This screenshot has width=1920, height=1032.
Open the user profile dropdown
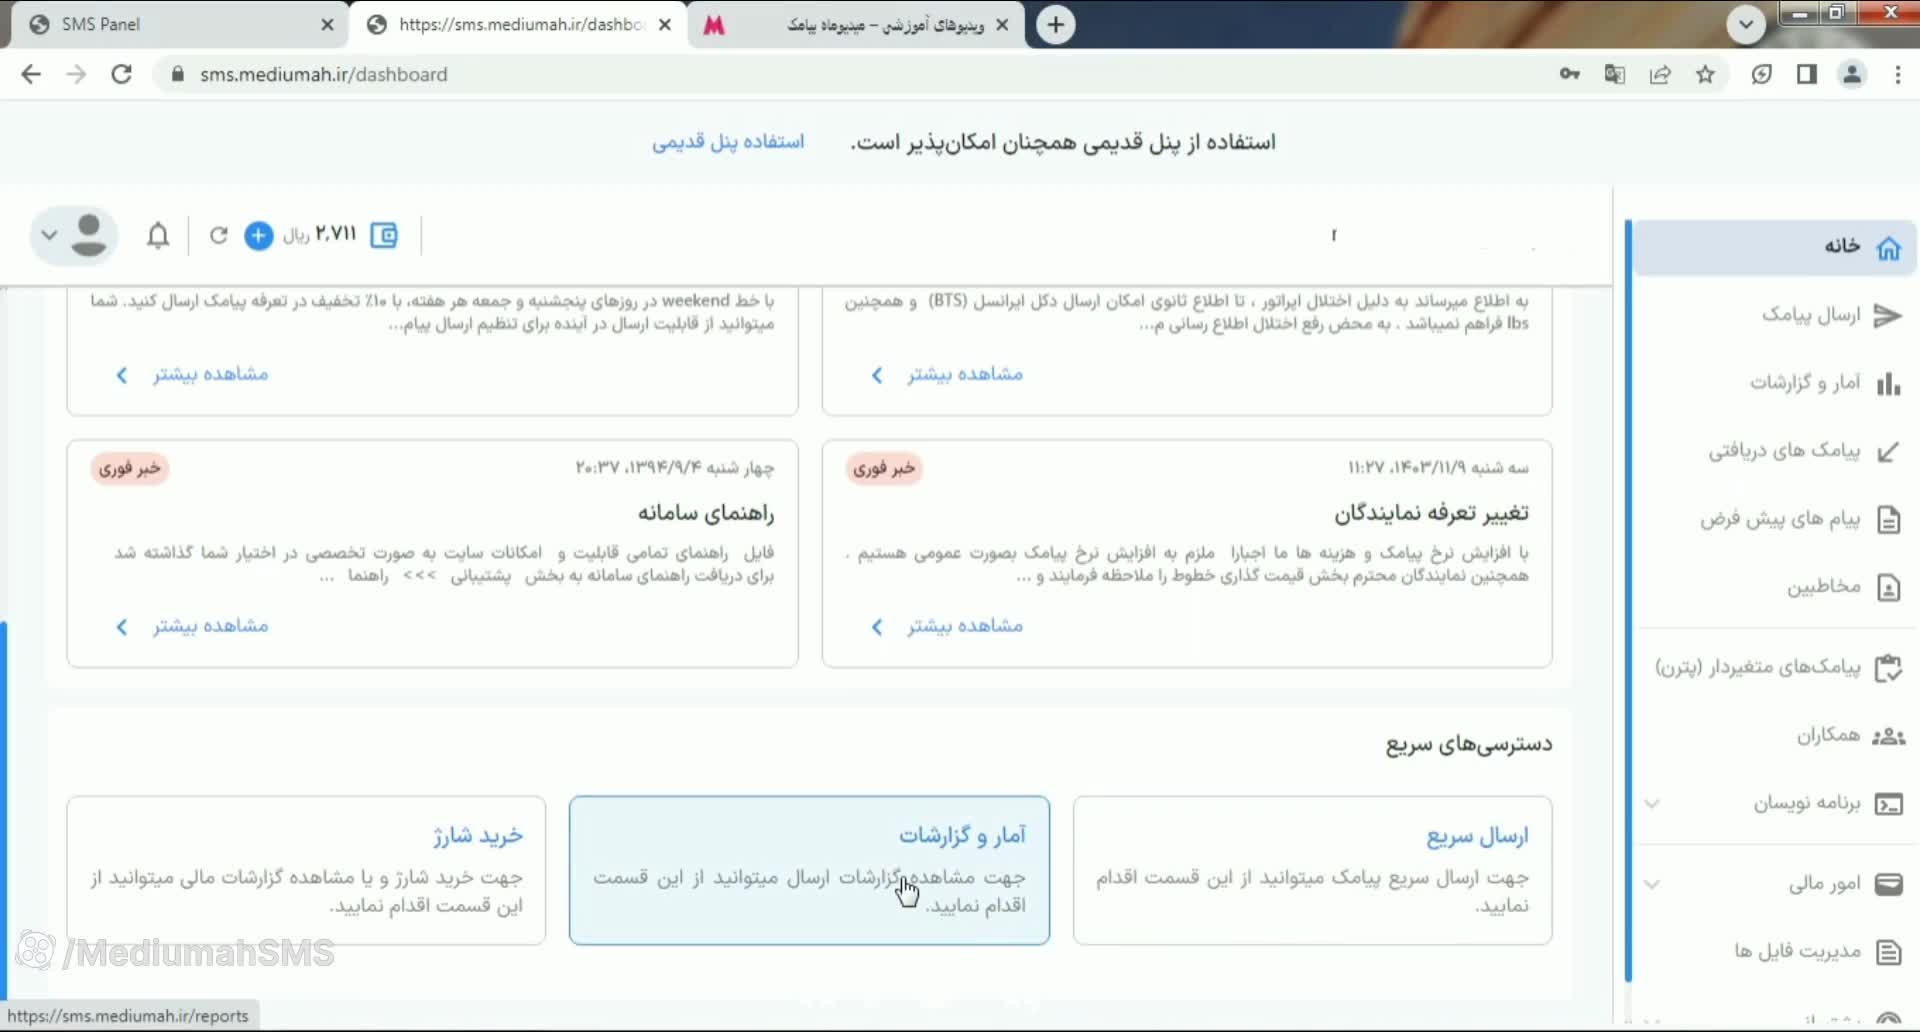click(x=74, y=236)
